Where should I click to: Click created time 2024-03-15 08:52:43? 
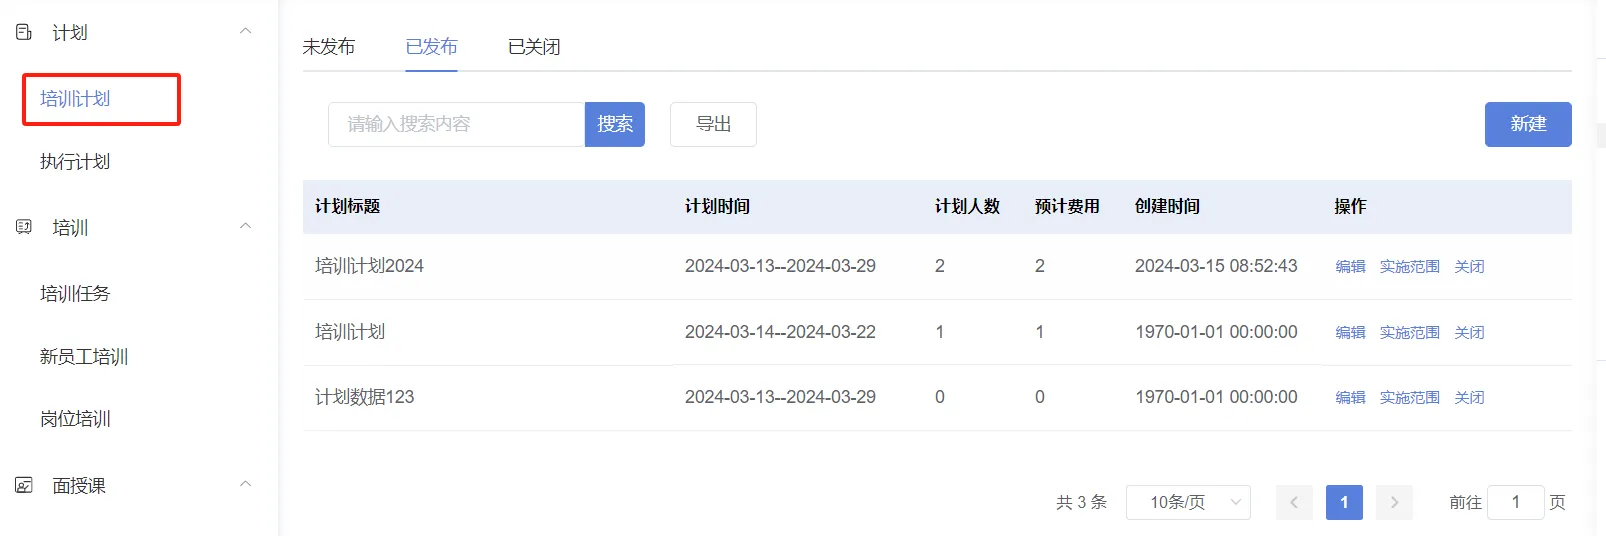[1216, 266]
